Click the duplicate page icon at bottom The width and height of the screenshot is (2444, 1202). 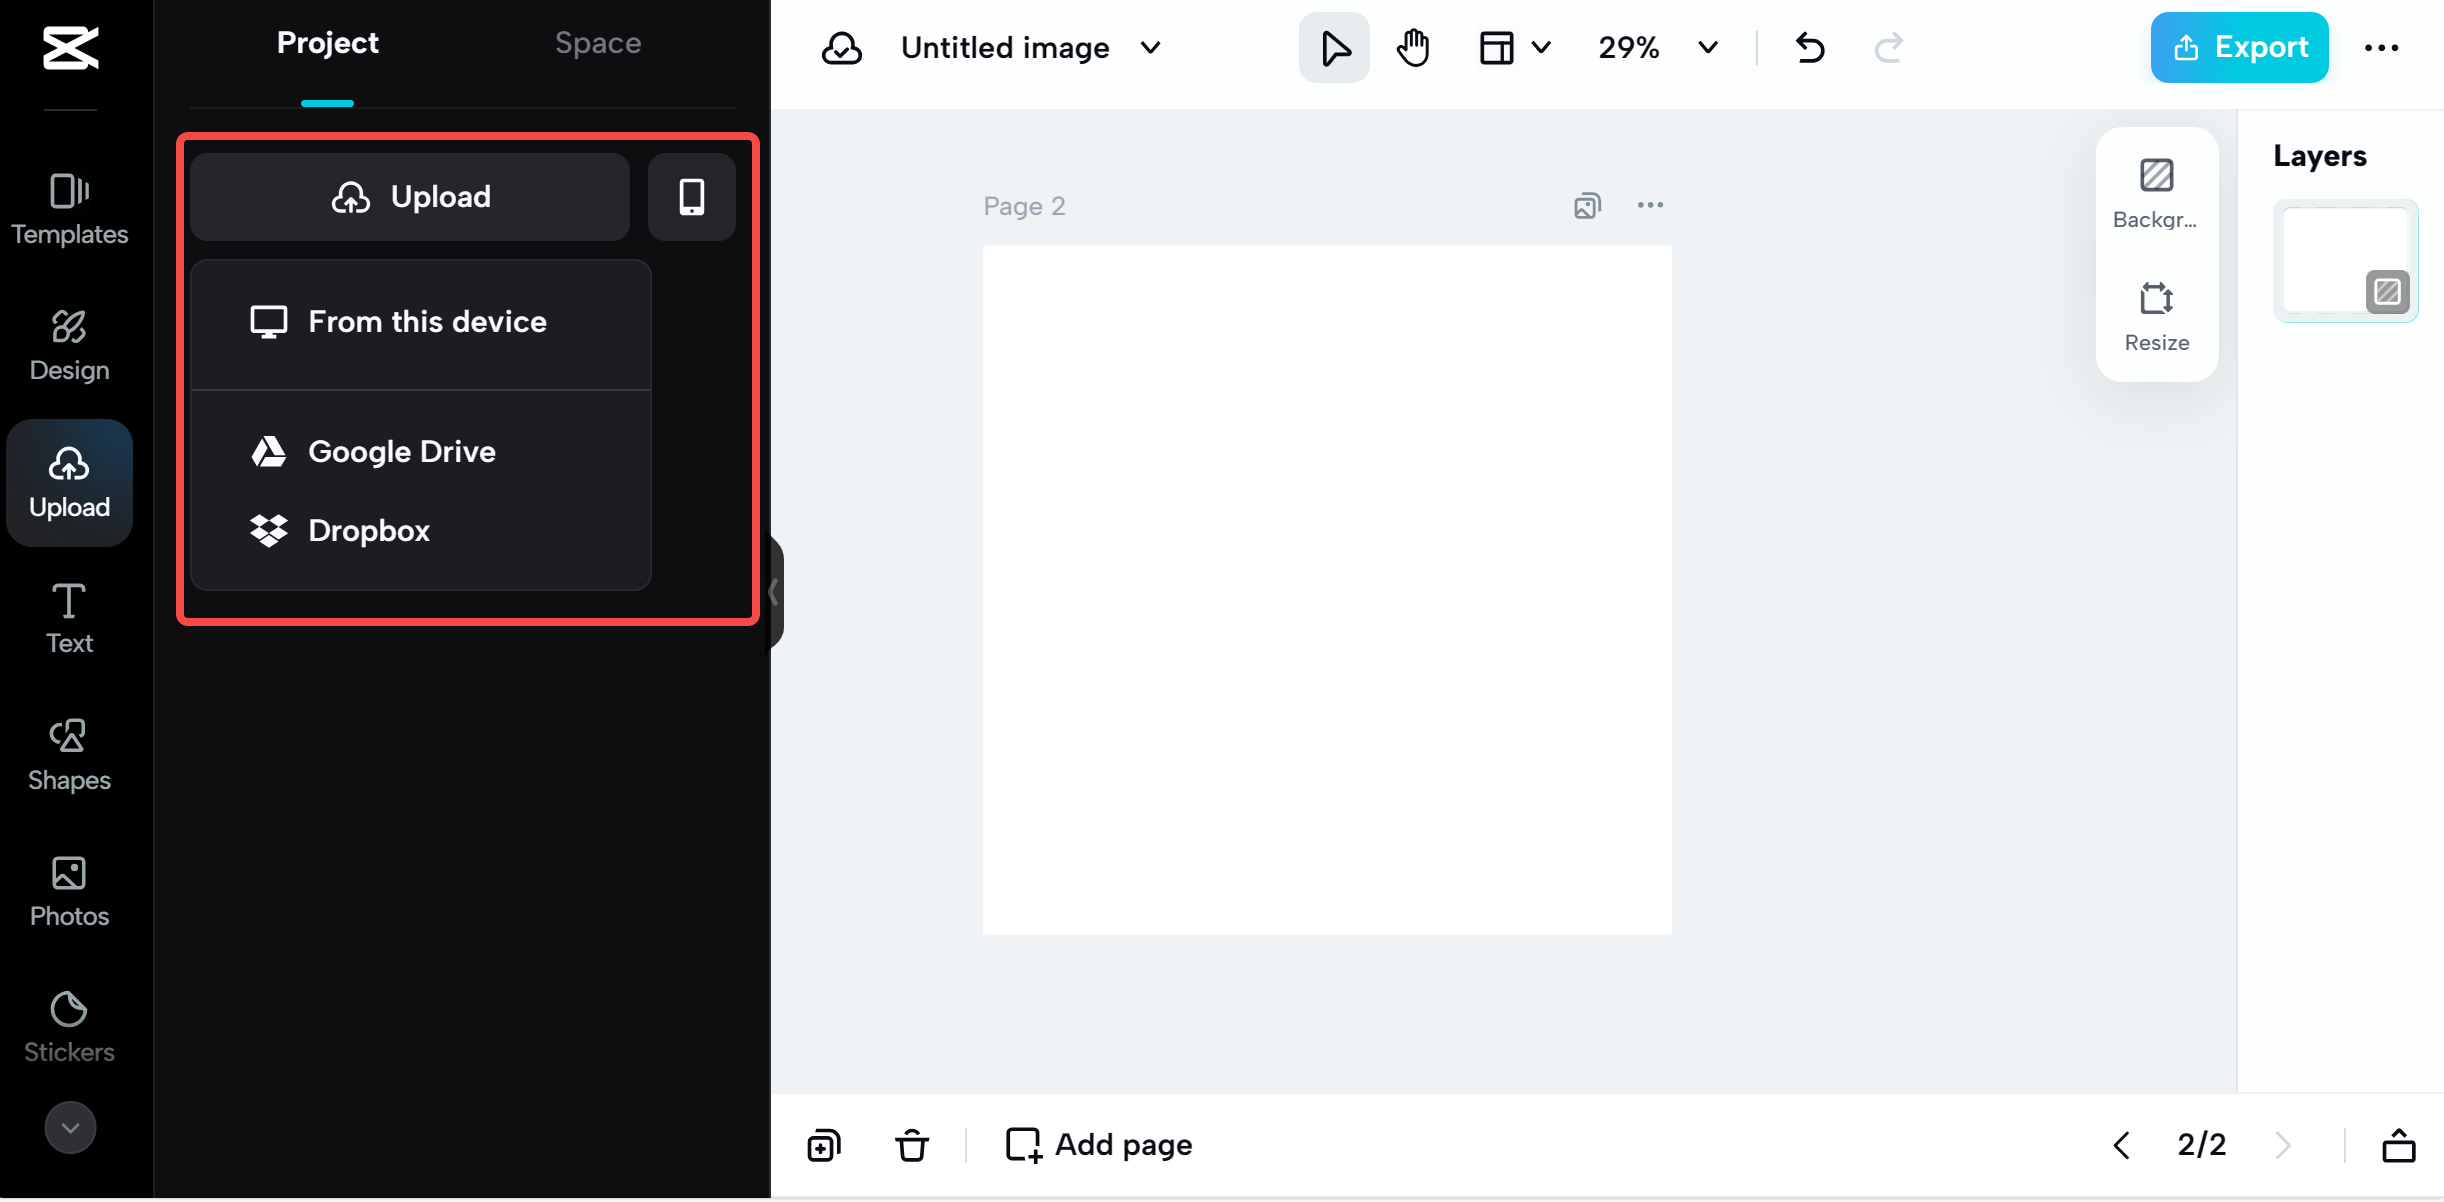[824, 1144]
